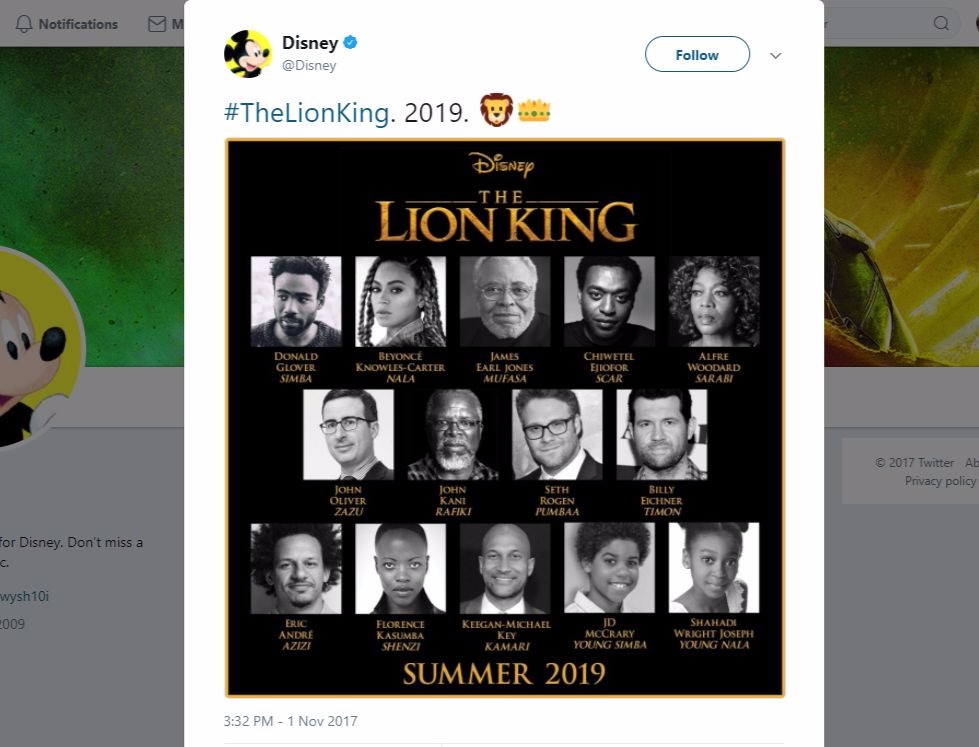Click the Notifications bell icon
The height and width of the screenshot is (747, 979).
pos(24,24)
